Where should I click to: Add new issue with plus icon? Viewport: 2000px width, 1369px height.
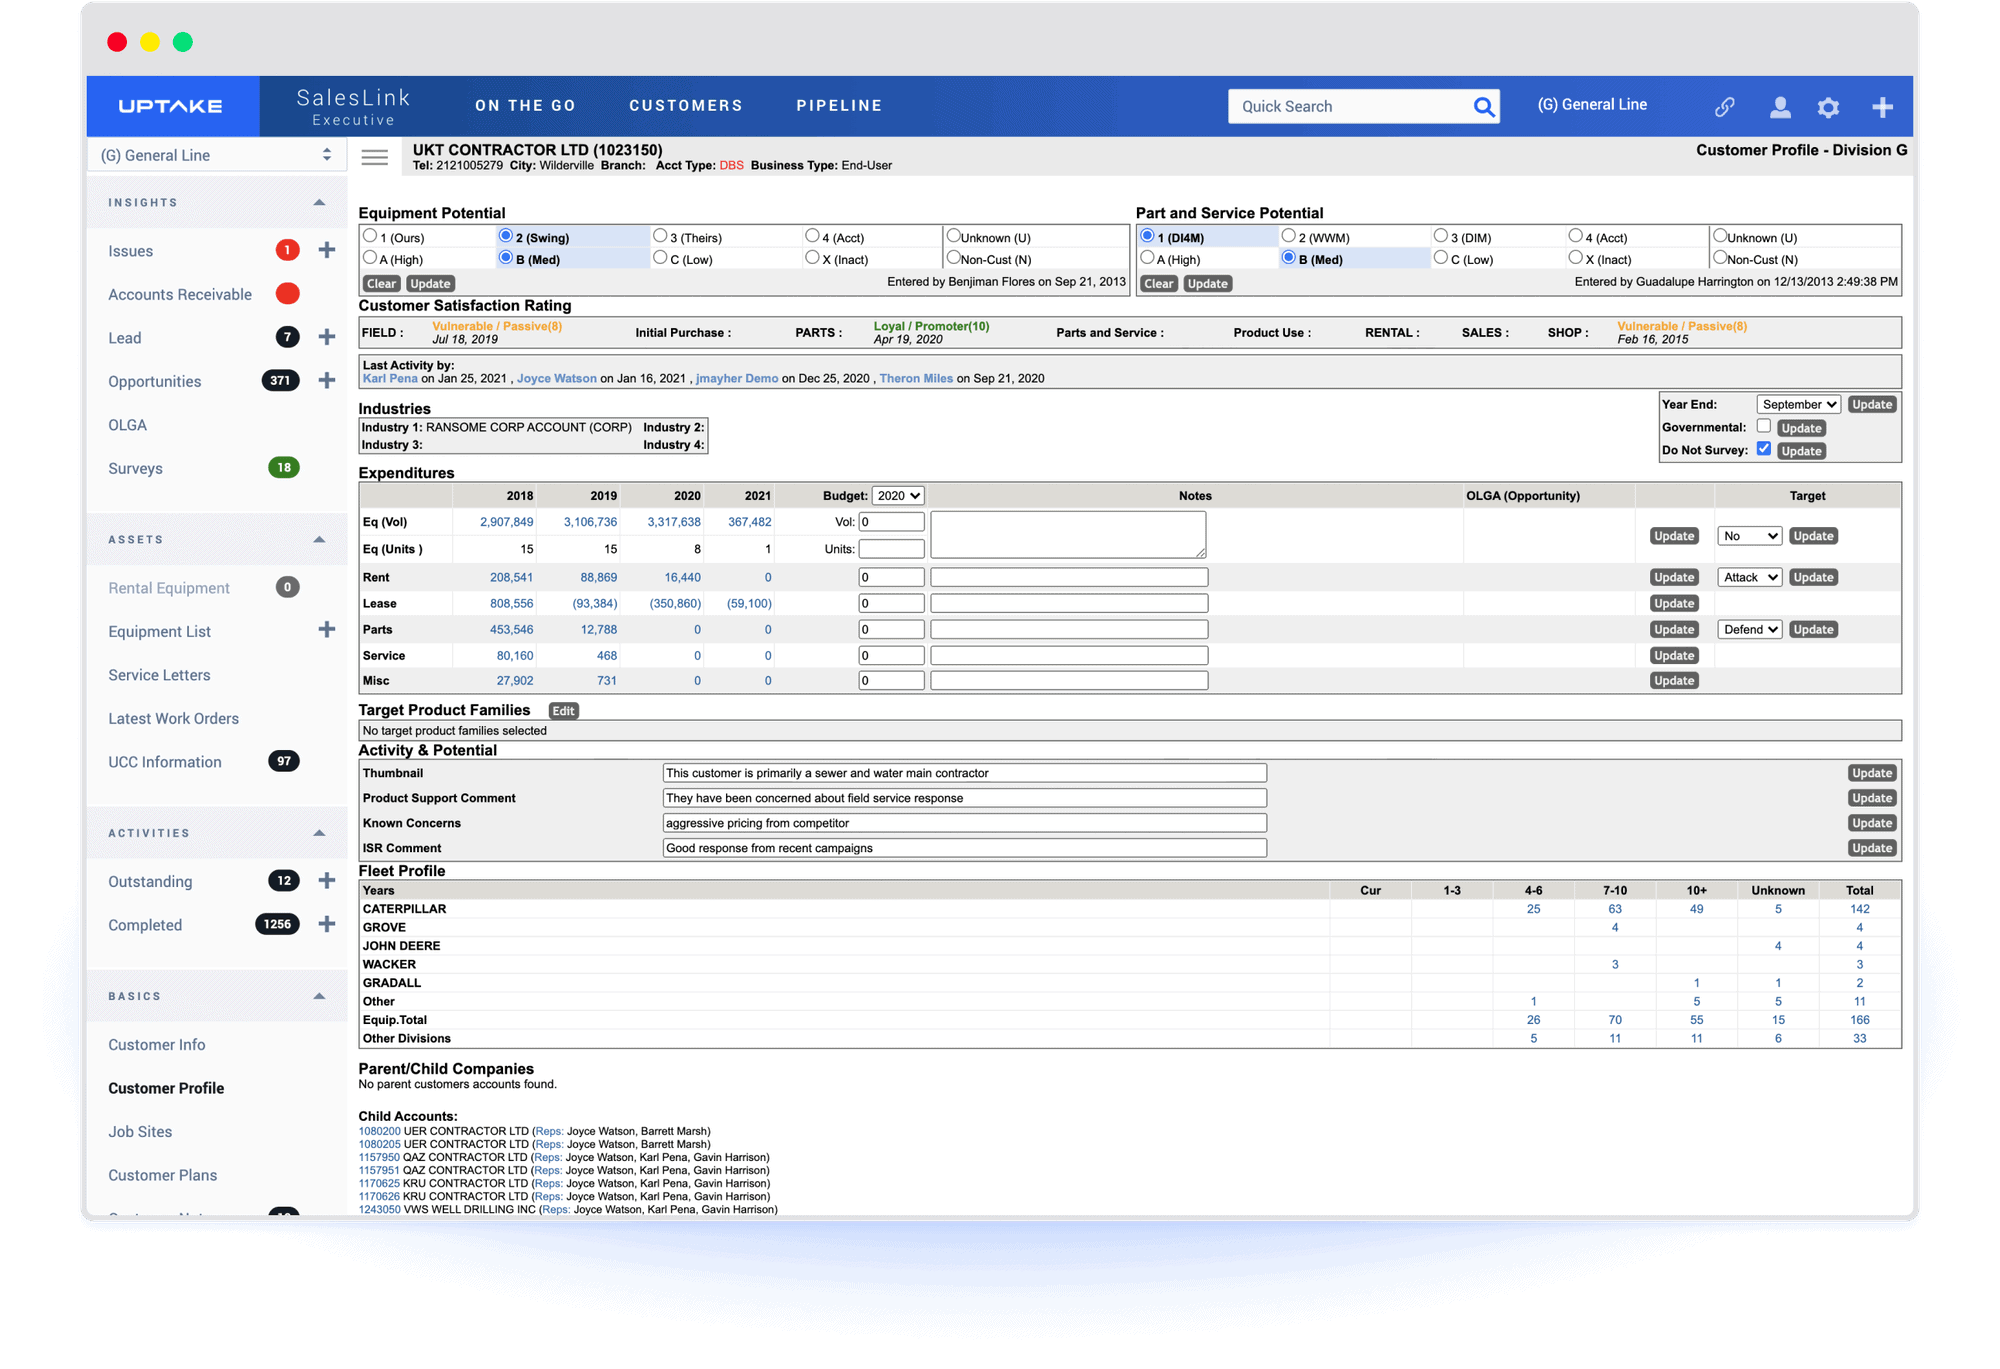(x=326, y=250)
